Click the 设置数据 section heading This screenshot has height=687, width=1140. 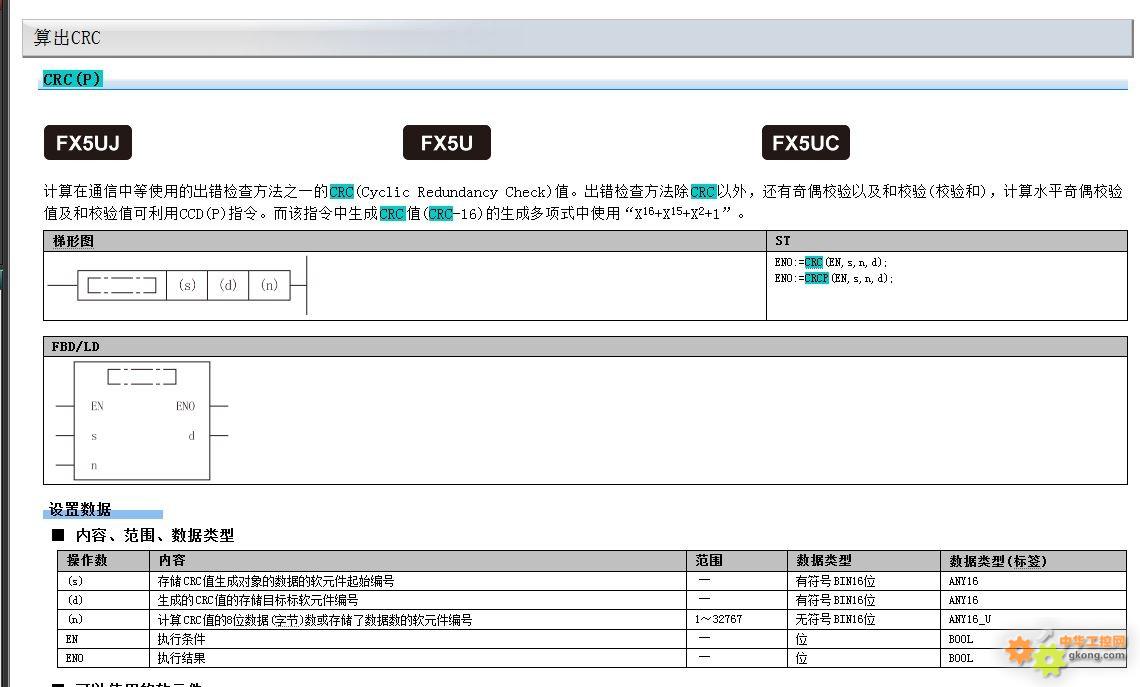[80, 510]
